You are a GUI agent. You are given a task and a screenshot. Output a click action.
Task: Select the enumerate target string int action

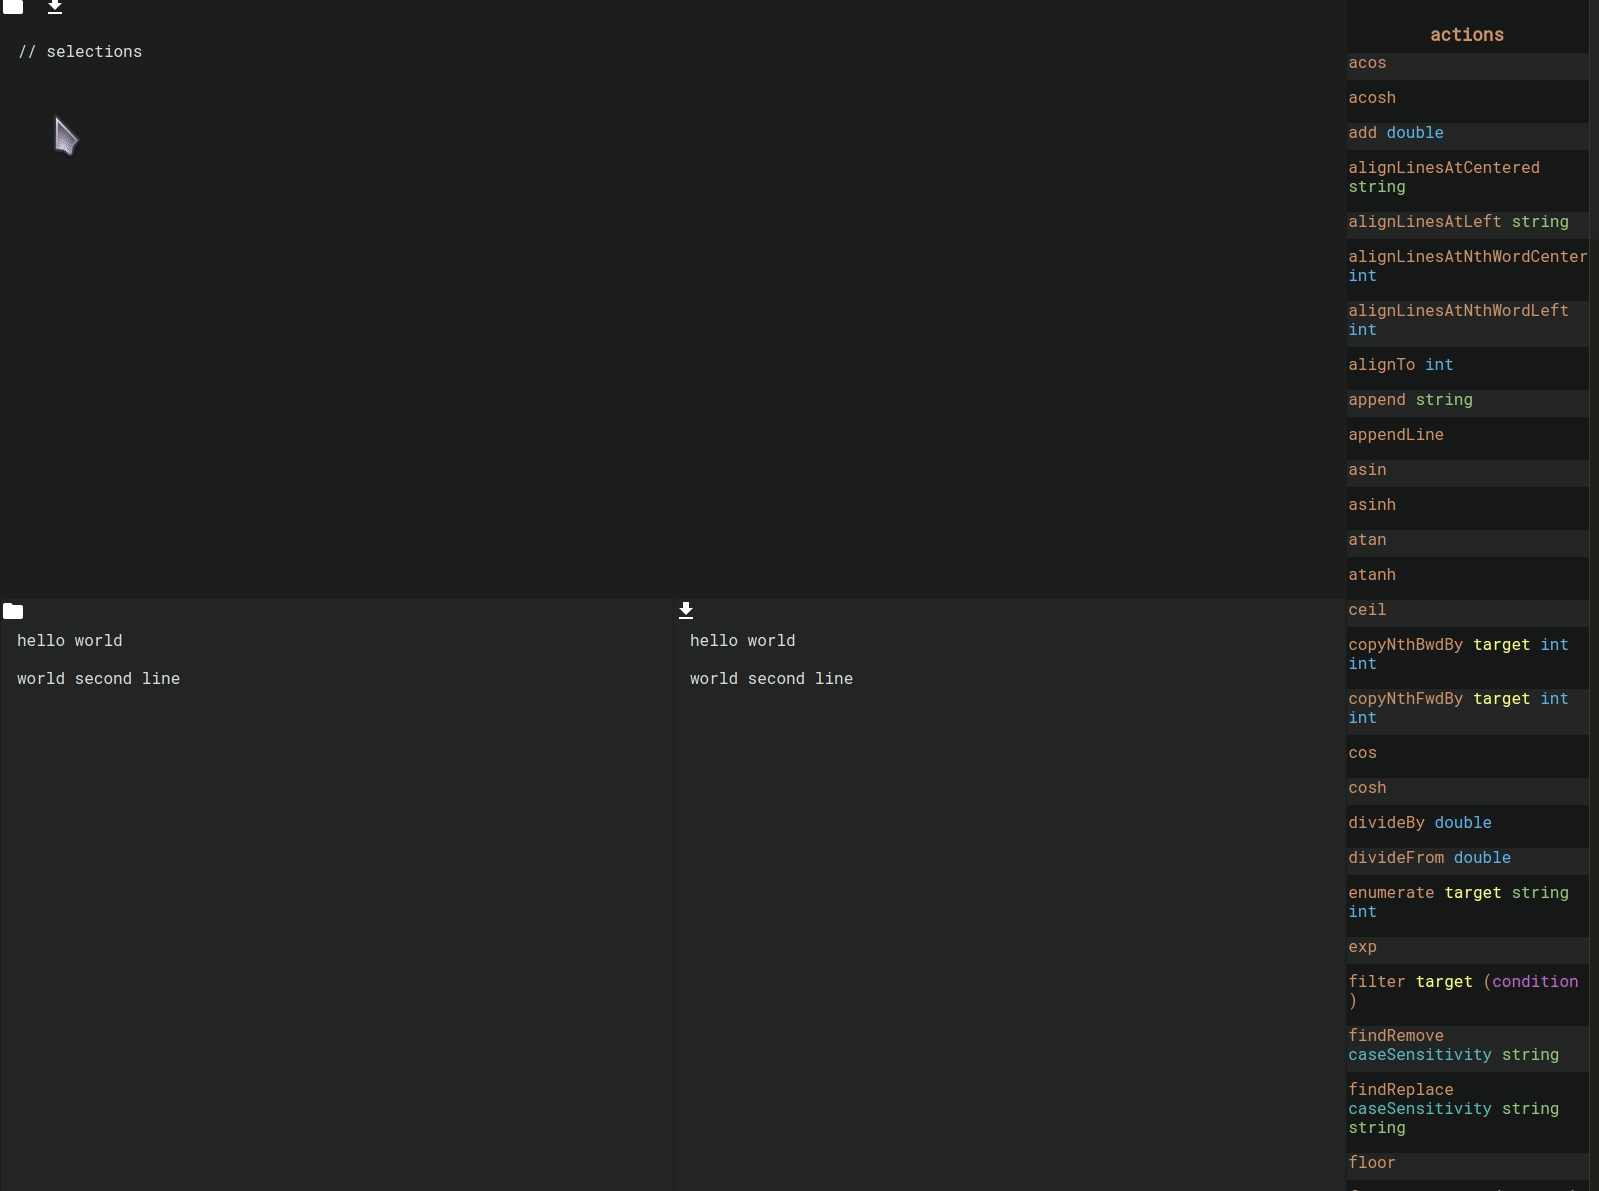pos(1457,902)
